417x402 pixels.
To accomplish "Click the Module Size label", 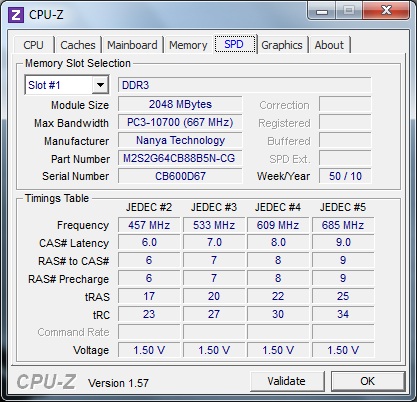I will [x=80, y=105].
